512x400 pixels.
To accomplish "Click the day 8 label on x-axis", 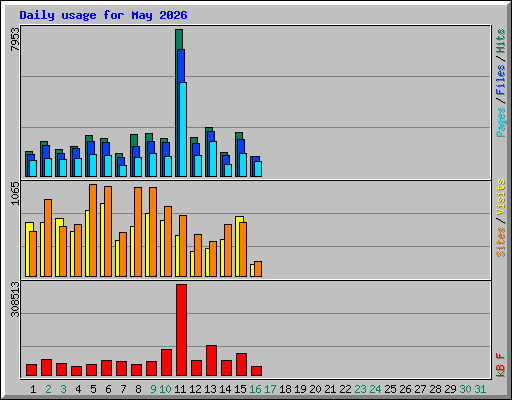I will pyautogui.click(x=138, y=389).
